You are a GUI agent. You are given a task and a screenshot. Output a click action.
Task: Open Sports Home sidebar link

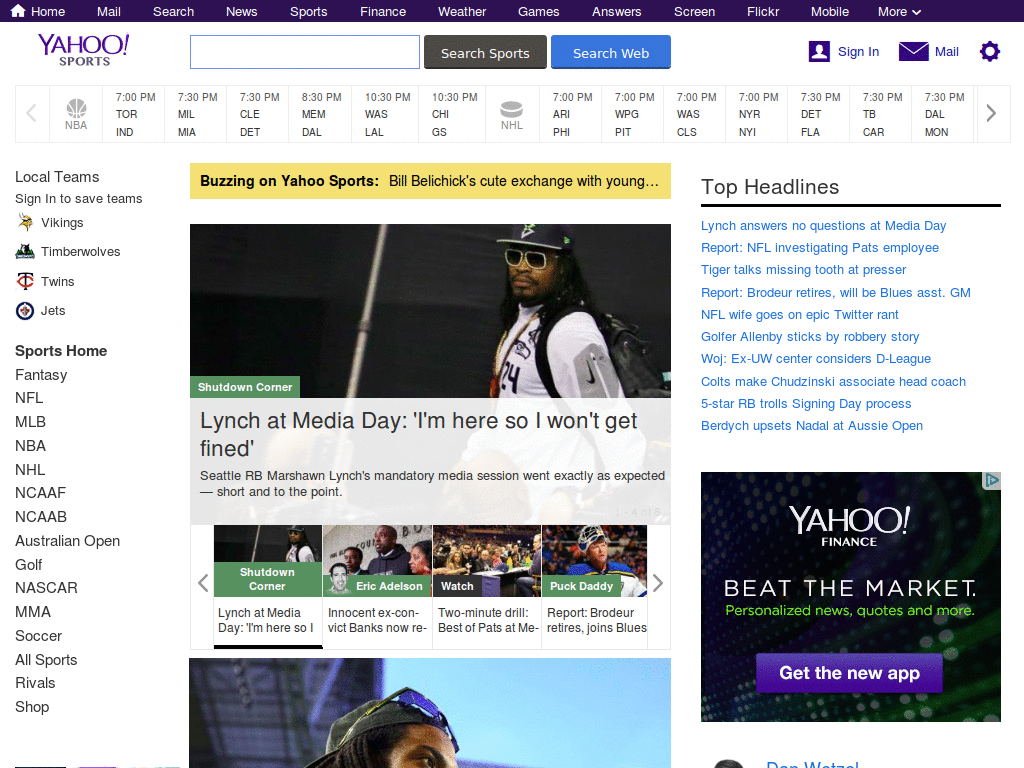pos(61,351)
